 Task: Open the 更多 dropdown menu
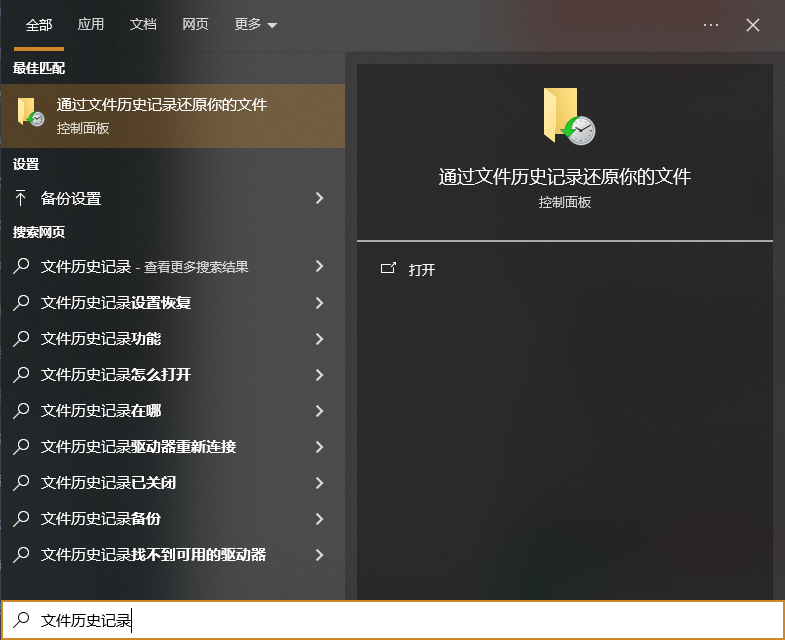[x=255, y=25]
